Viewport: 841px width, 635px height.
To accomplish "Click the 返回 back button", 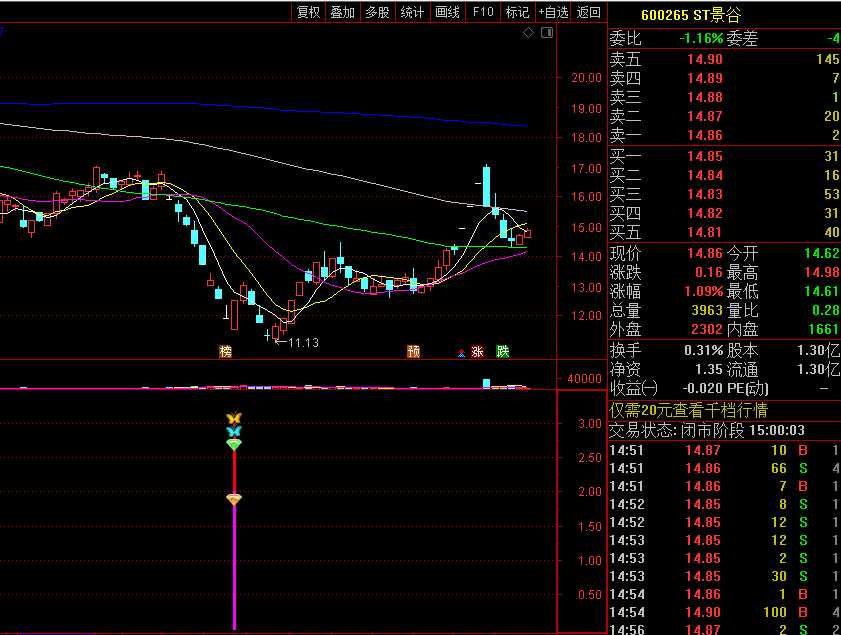I will tap(588, 12).
